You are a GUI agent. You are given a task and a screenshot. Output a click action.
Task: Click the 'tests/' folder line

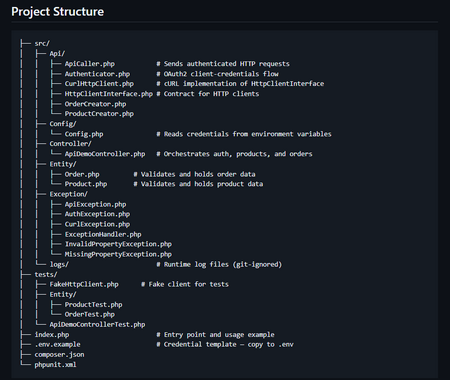[46, 274]
